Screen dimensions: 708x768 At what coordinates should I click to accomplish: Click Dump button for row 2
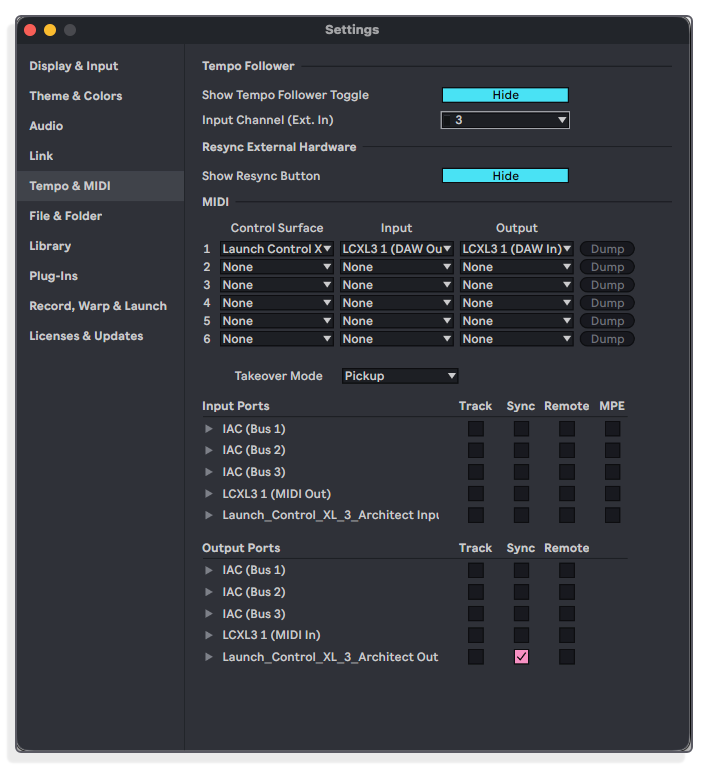pos(607,267)
